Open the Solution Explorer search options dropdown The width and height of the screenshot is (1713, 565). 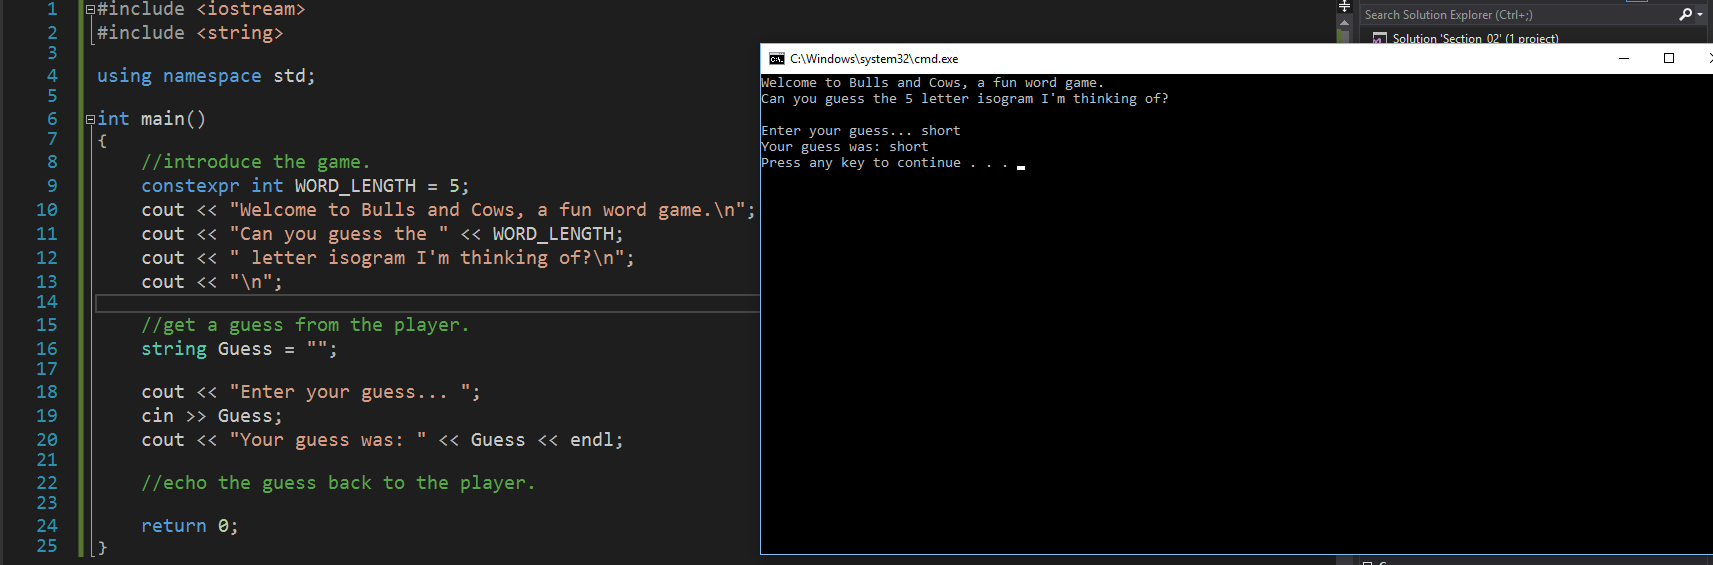pos(1700,14)
